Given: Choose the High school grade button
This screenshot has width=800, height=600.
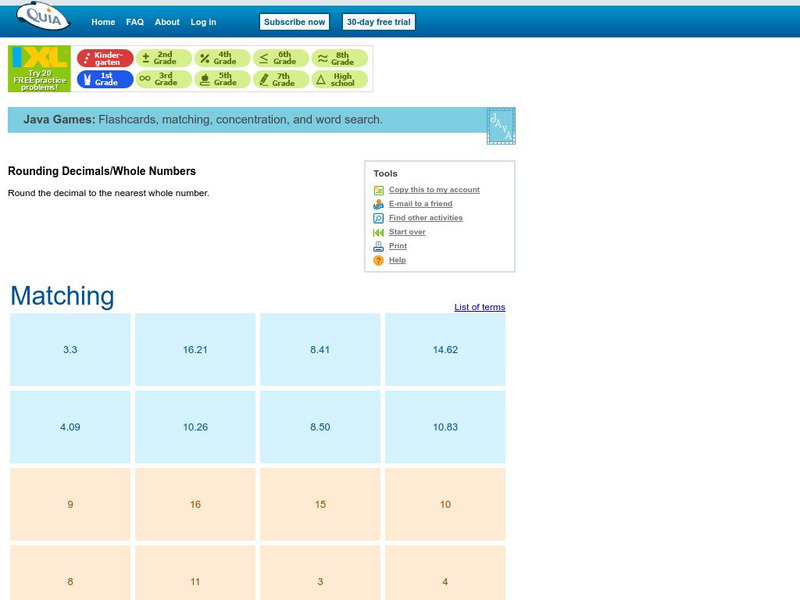Looking at the screenshot, I should [x=339, y=79].
